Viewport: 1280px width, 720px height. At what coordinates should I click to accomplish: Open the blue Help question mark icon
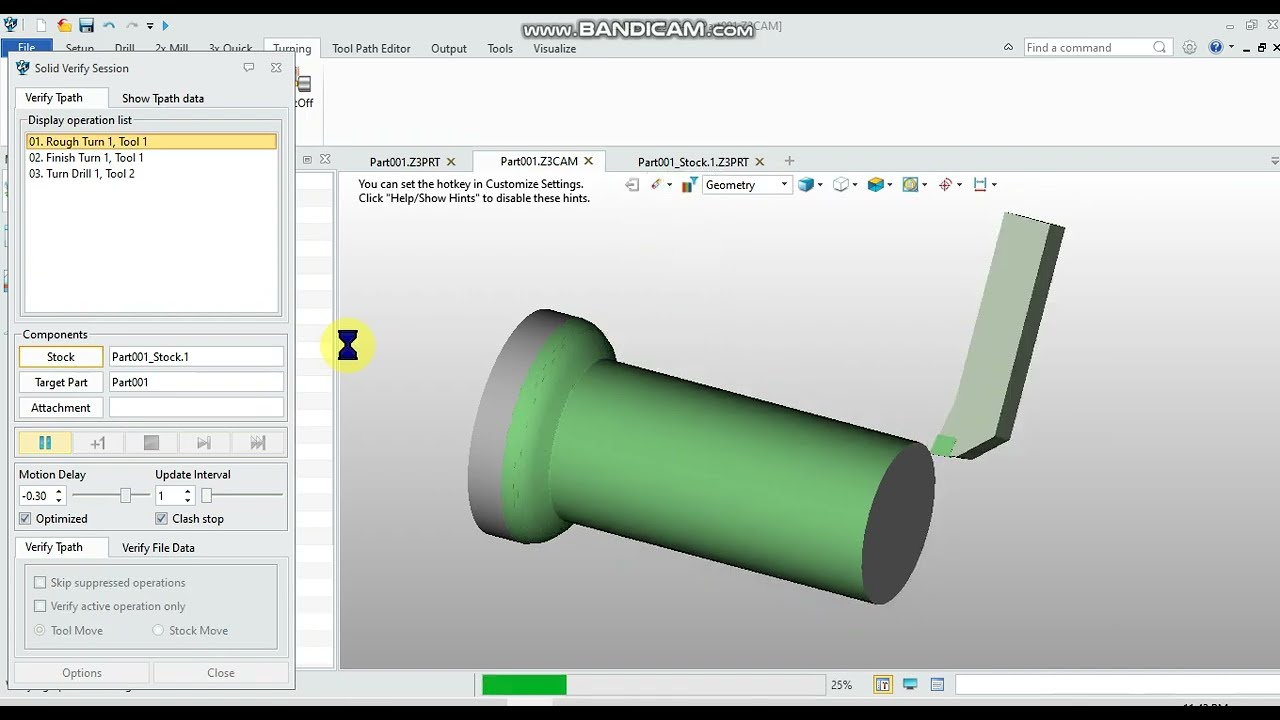pyautogui.click(x=1216, y=47)
